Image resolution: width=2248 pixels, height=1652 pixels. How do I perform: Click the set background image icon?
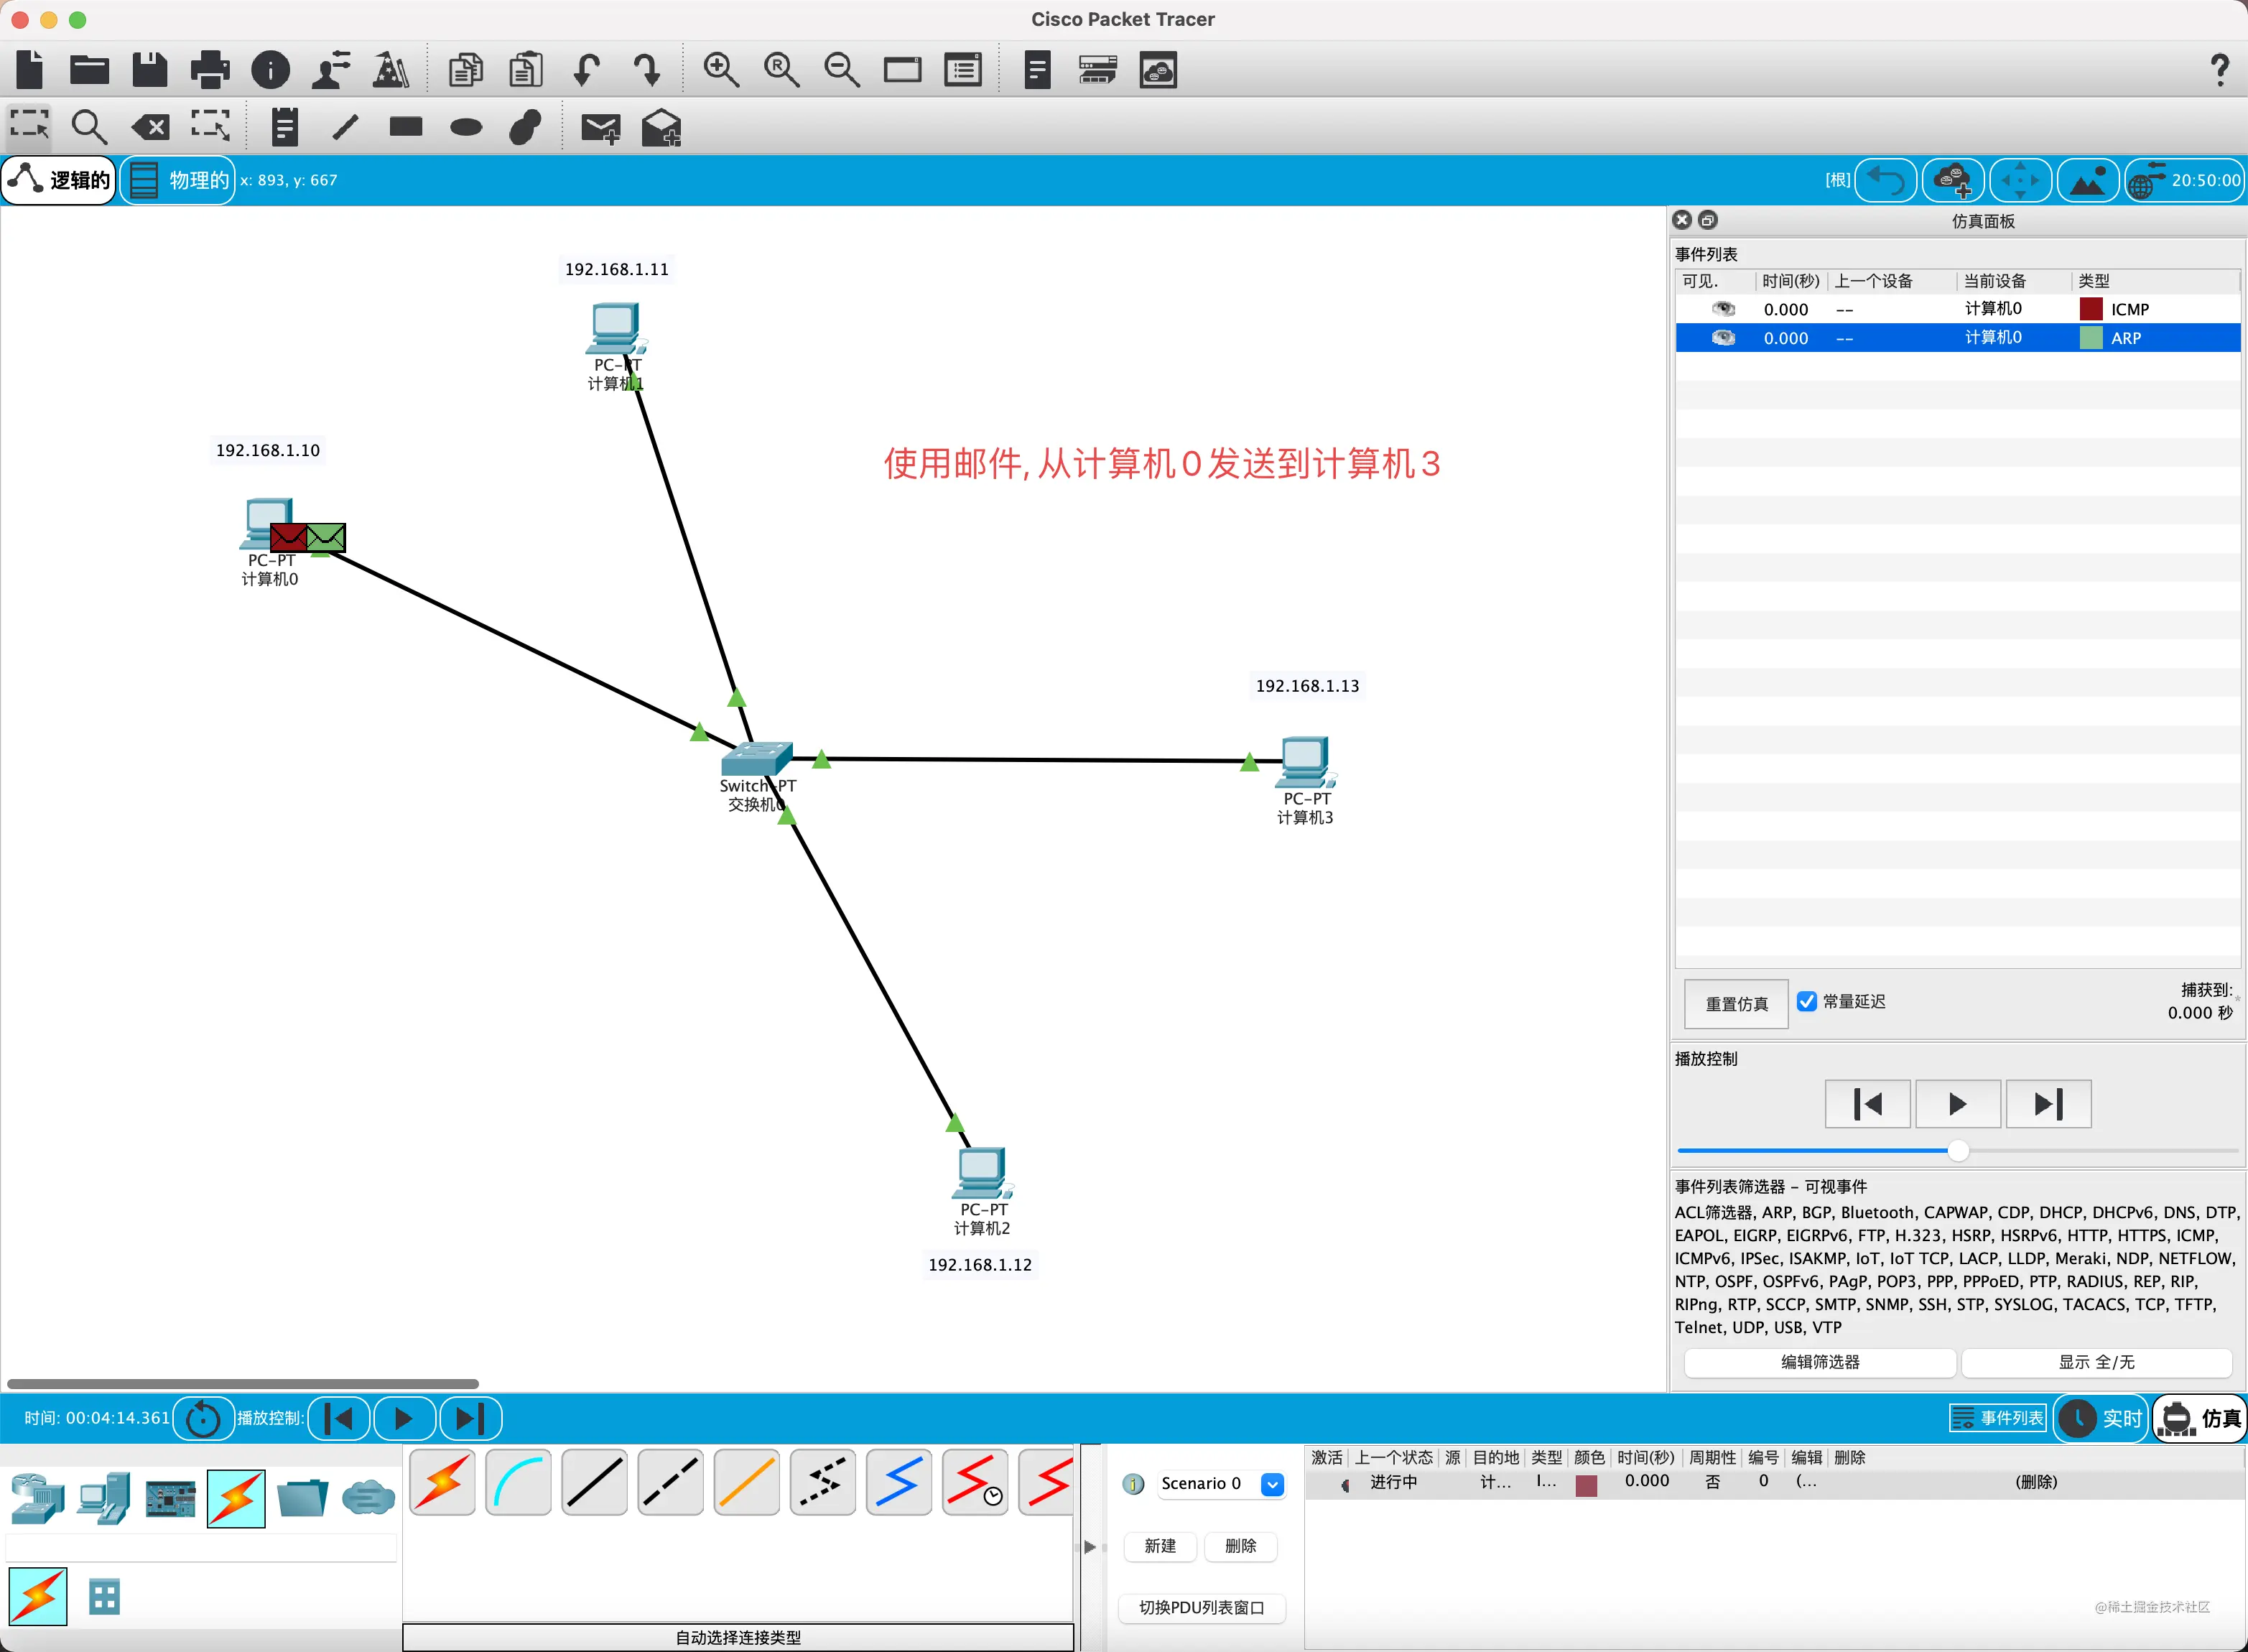(x=2087, y=180)
